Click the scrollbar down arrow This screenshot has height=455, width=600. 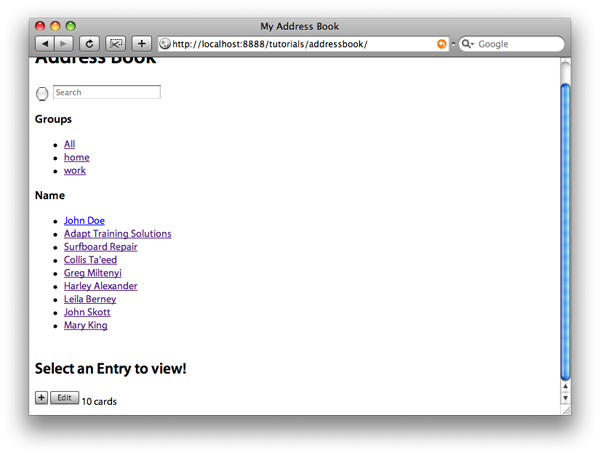(x=565, y=398)
